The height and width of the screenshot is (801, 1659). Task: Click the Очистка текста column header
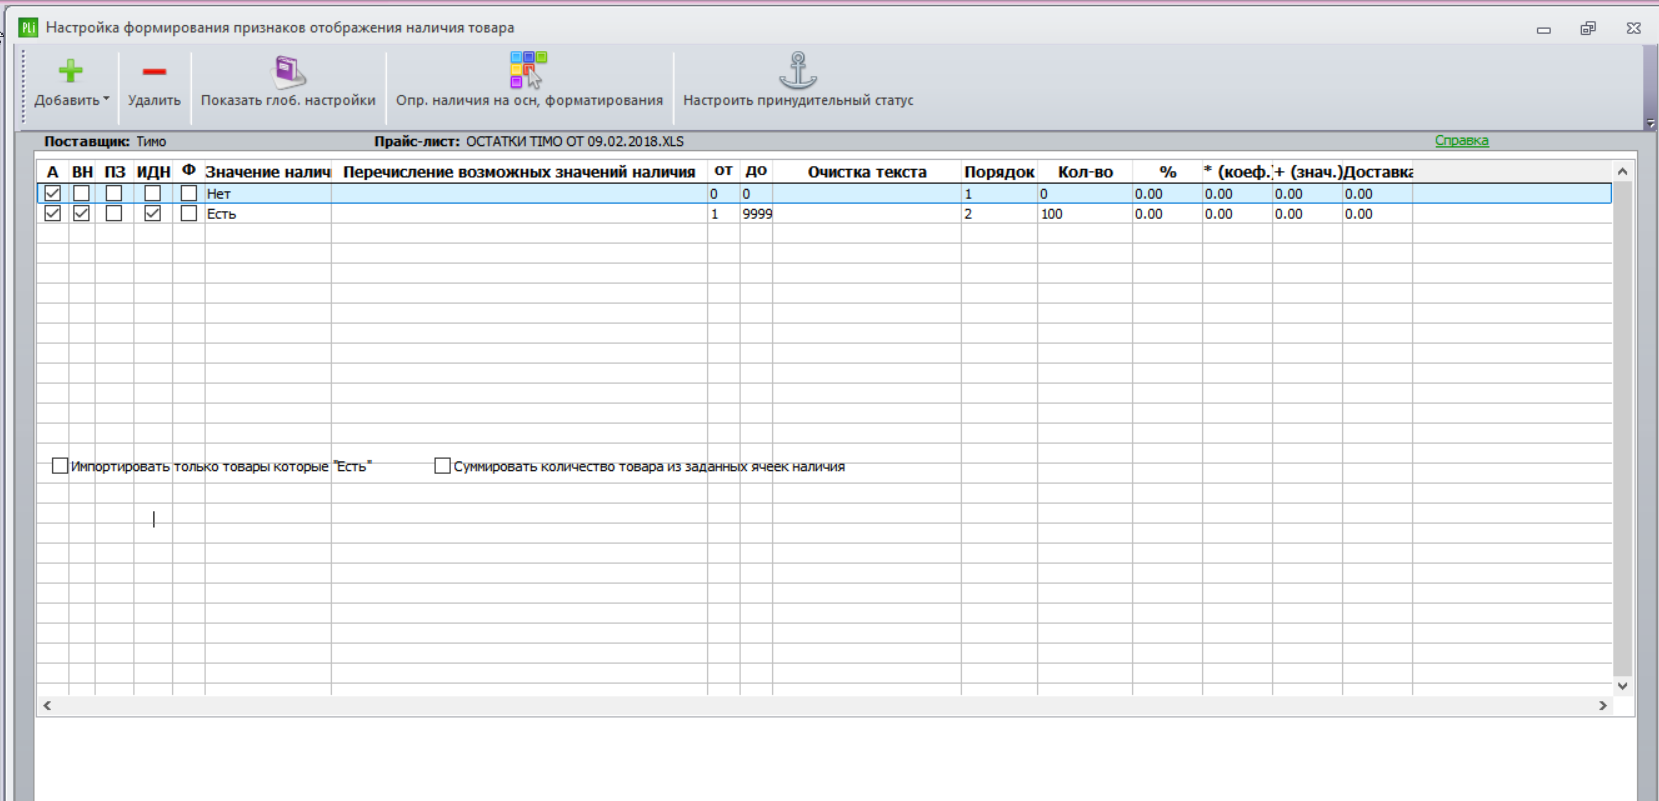(867, 172)
